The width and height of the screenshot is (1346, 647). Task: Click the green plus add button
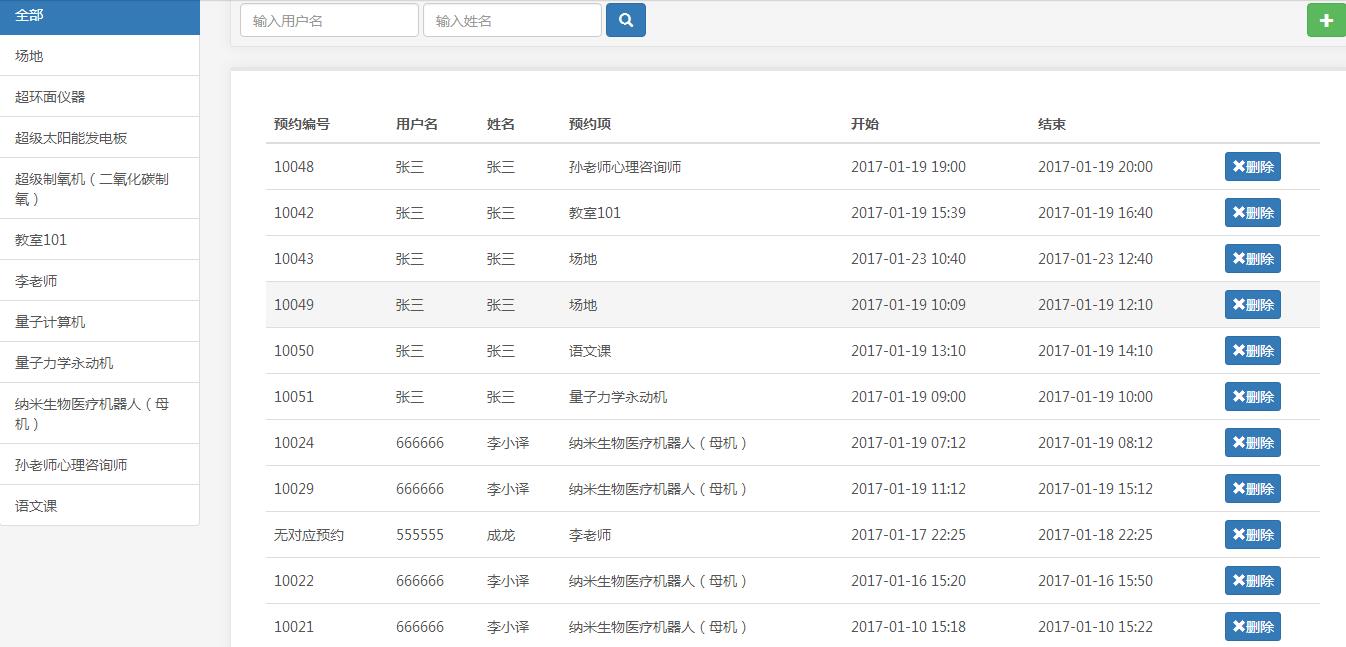point(1326,20)
